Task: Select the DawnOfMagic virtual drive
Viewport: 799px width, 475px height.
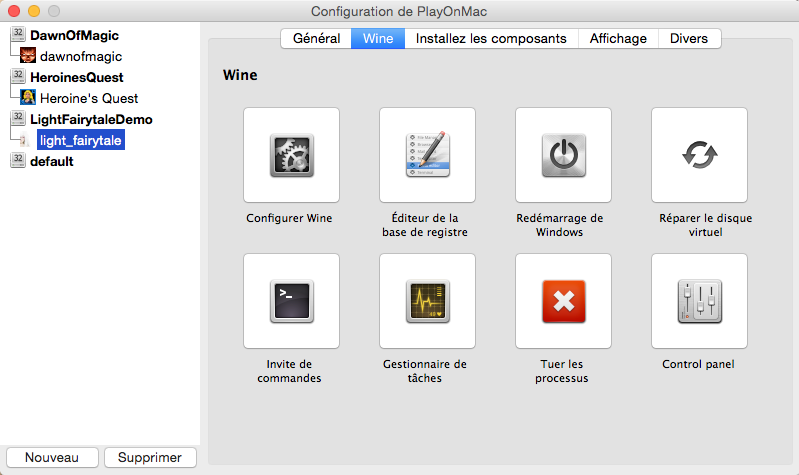Action: [x=74, y=35]
